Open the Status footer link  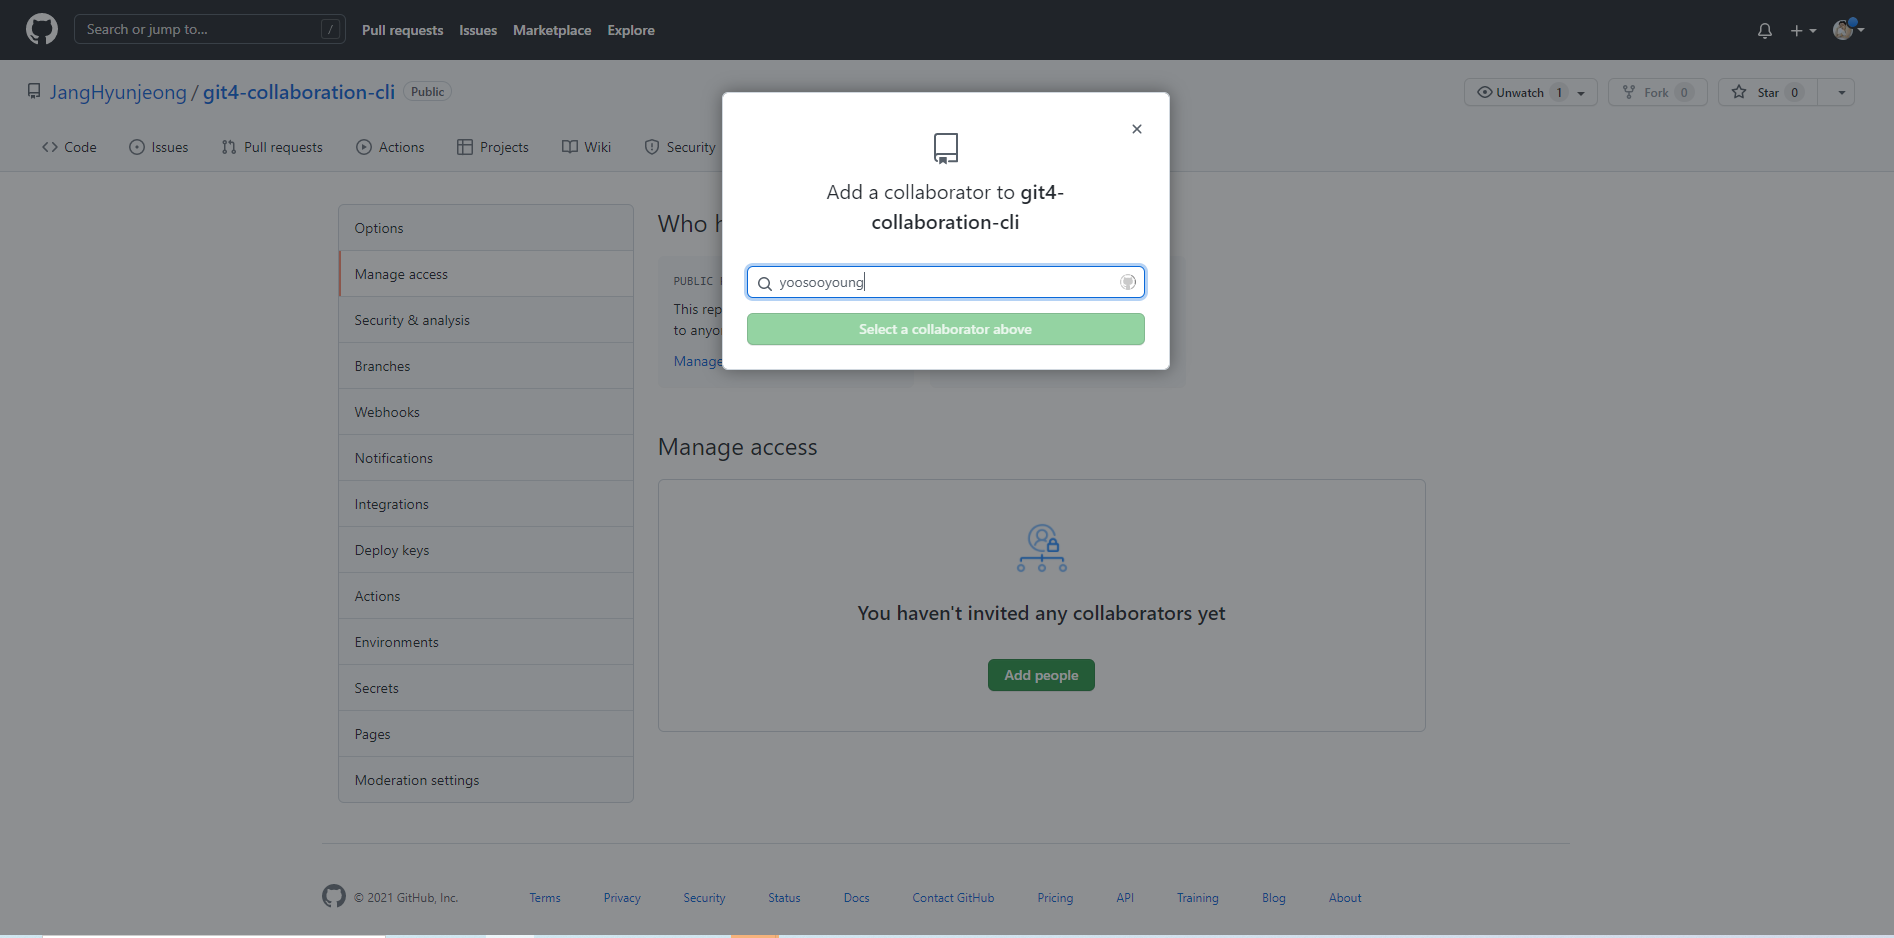pos(784,898)
